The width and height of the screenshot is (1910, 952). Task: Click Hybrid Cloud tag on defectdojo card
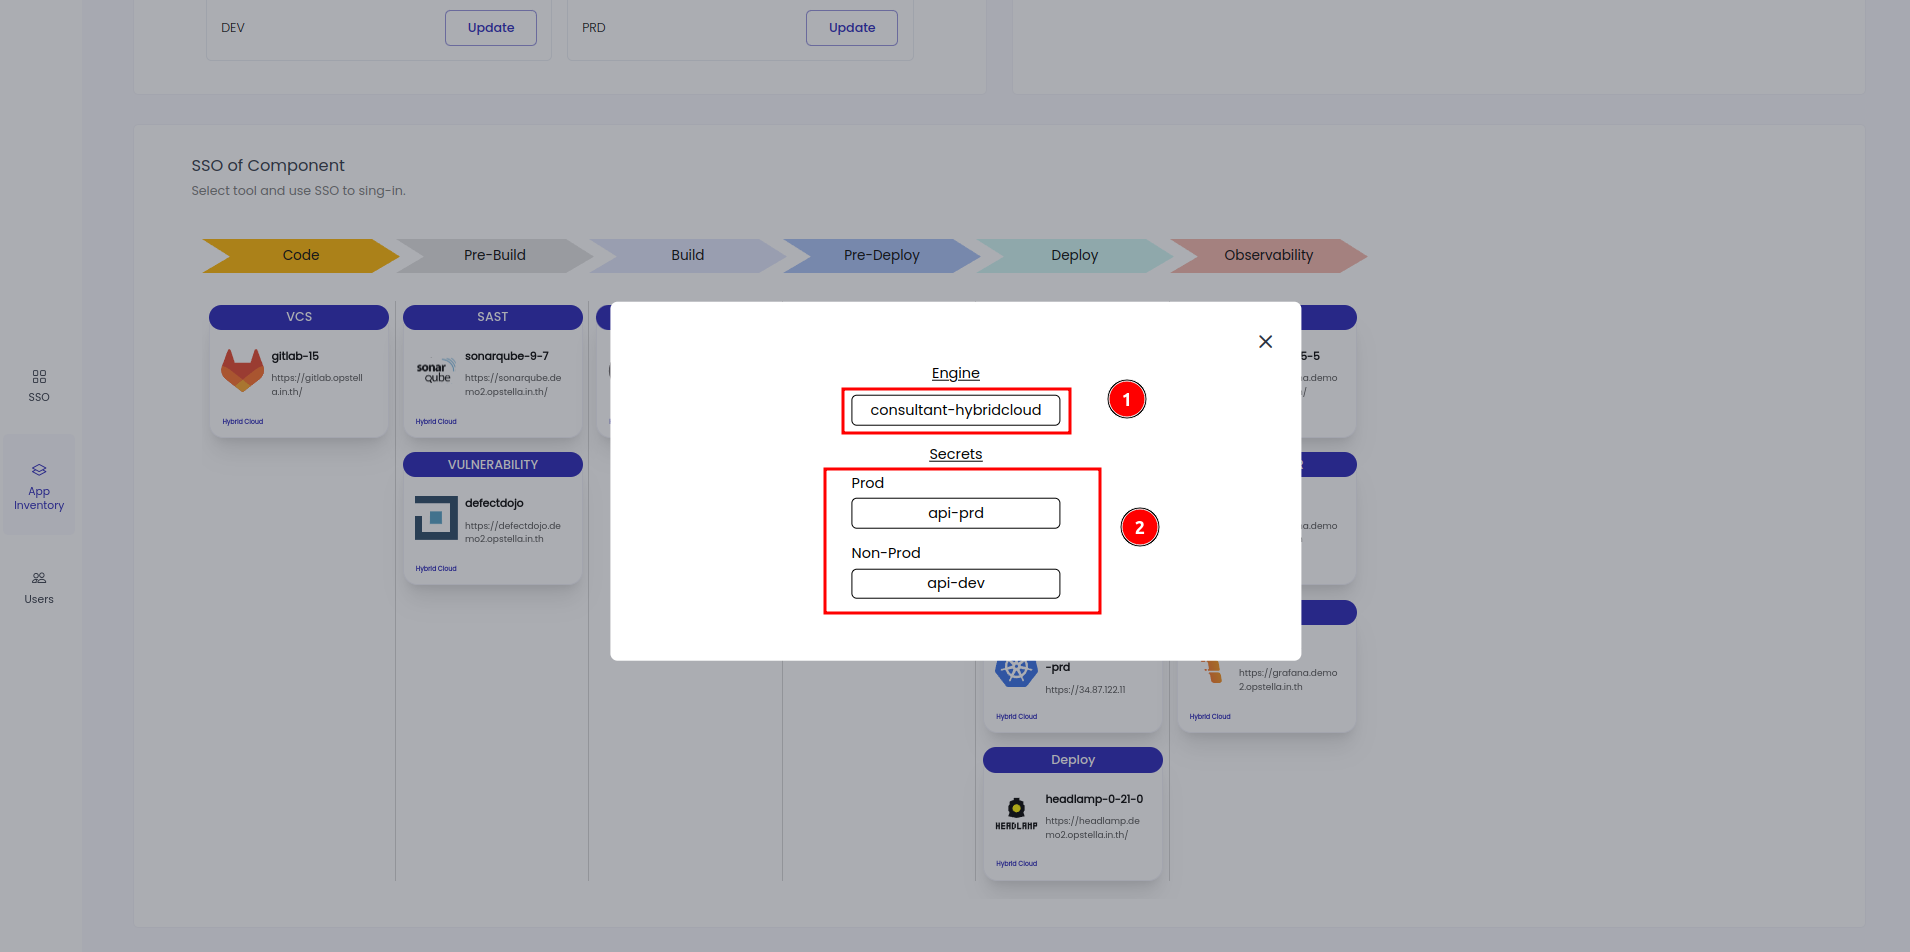[436, 568]
